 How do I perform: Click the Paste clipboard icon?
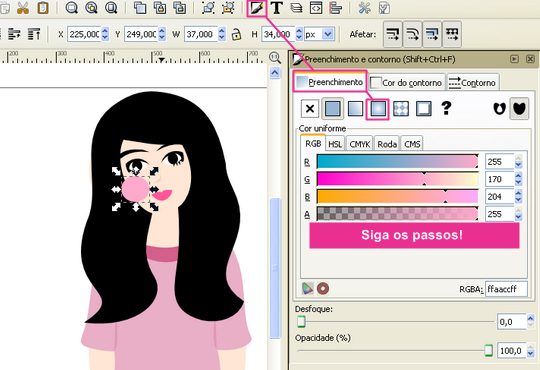coord(43,8)
